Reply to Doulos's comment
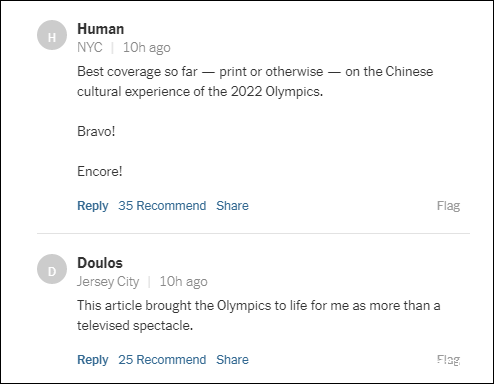The image size is (494, 384). [x=93, y=360]
